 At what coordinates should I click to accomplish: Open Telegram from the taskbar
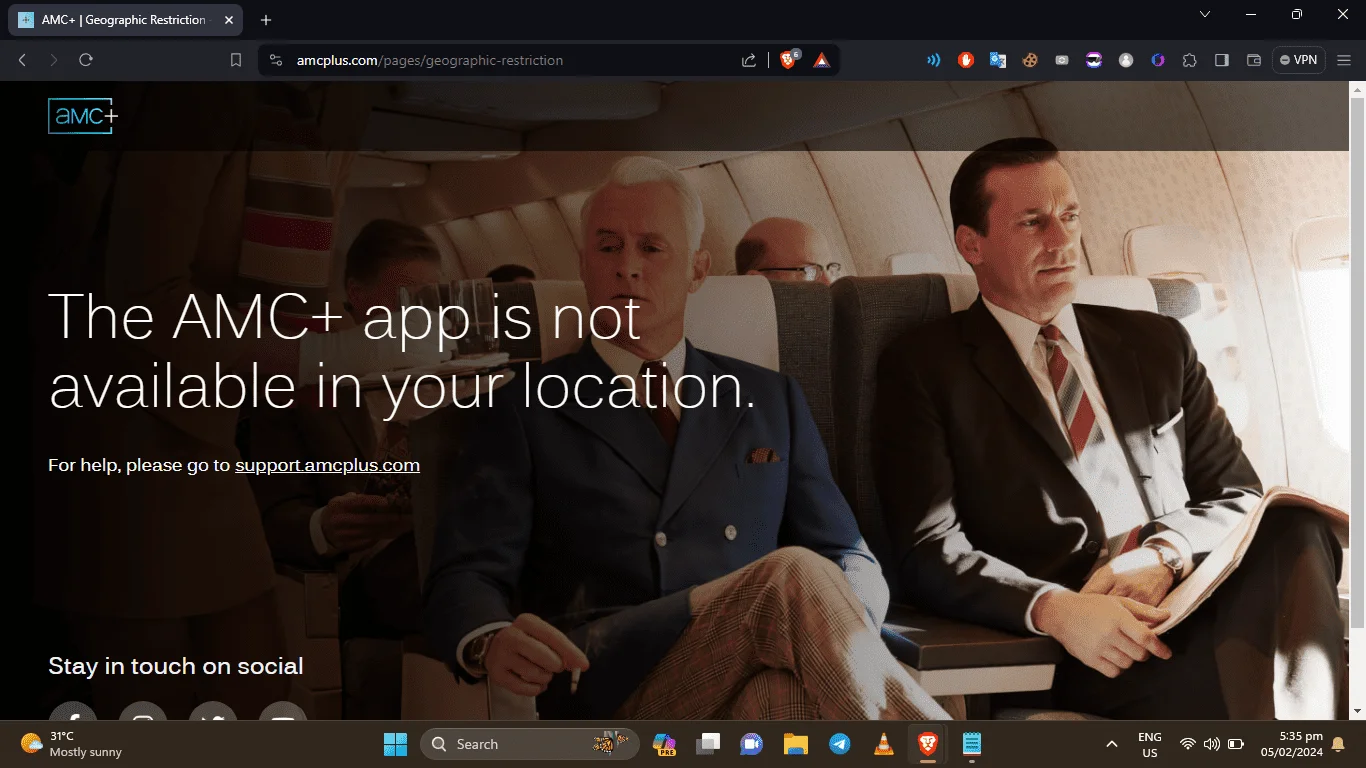839,744
